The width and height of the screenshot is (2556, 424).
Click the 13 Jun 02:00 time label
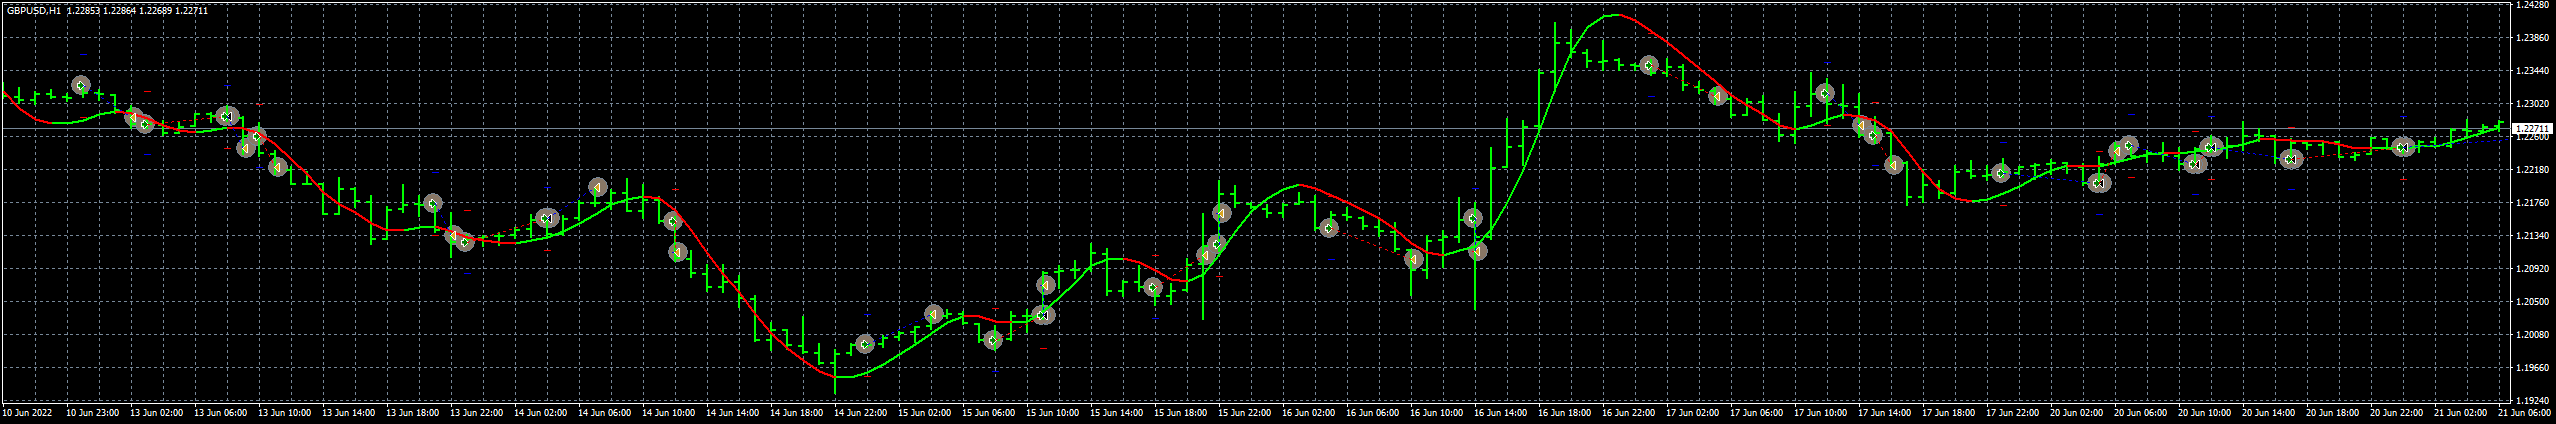coord(157,412)
